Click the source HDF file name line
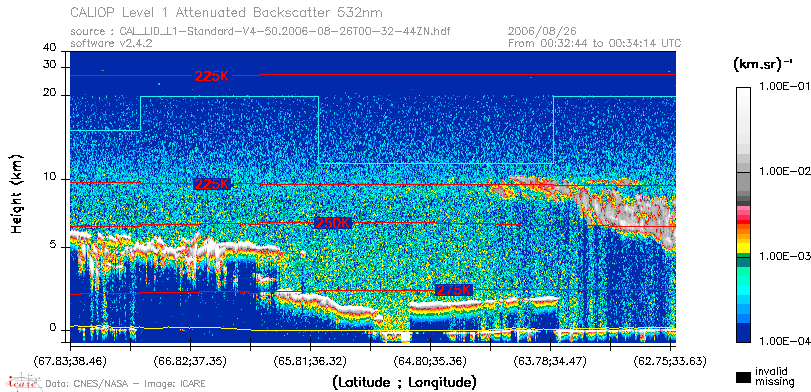Screen dimensions: 811x392 260,32
